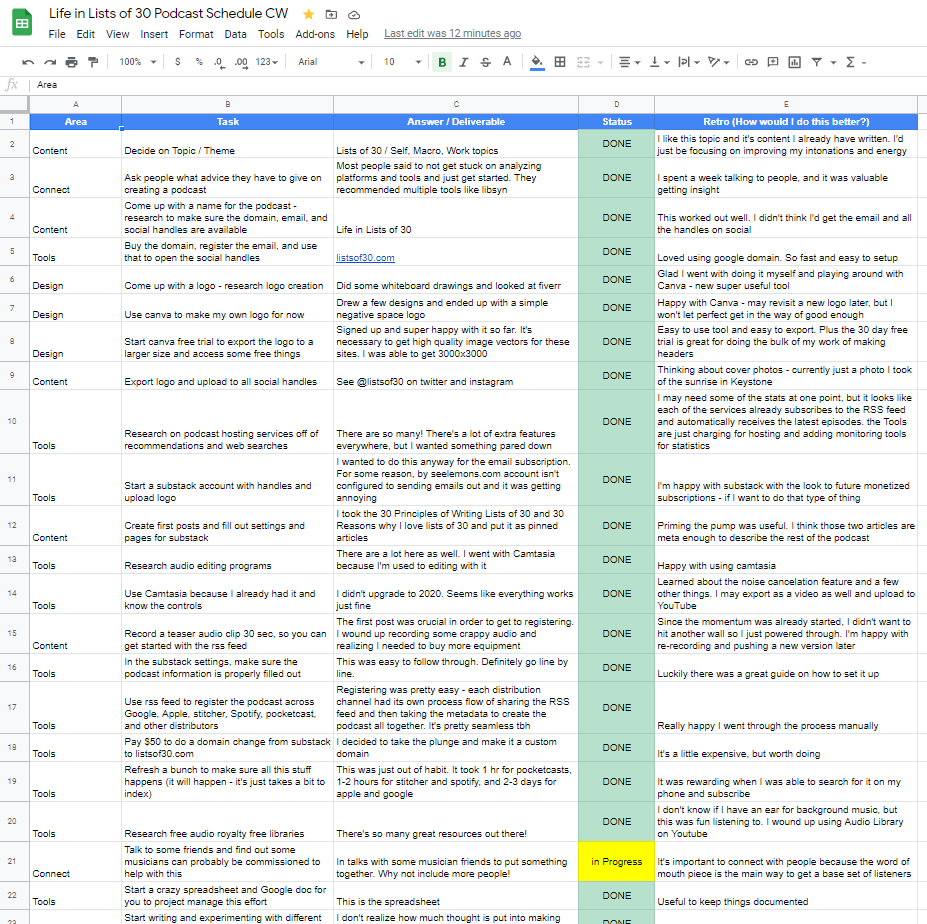The image size is (927, 924).
Task: Open more formats 123 dropdown
Action: pyautogui.click(x=266, y=62)
